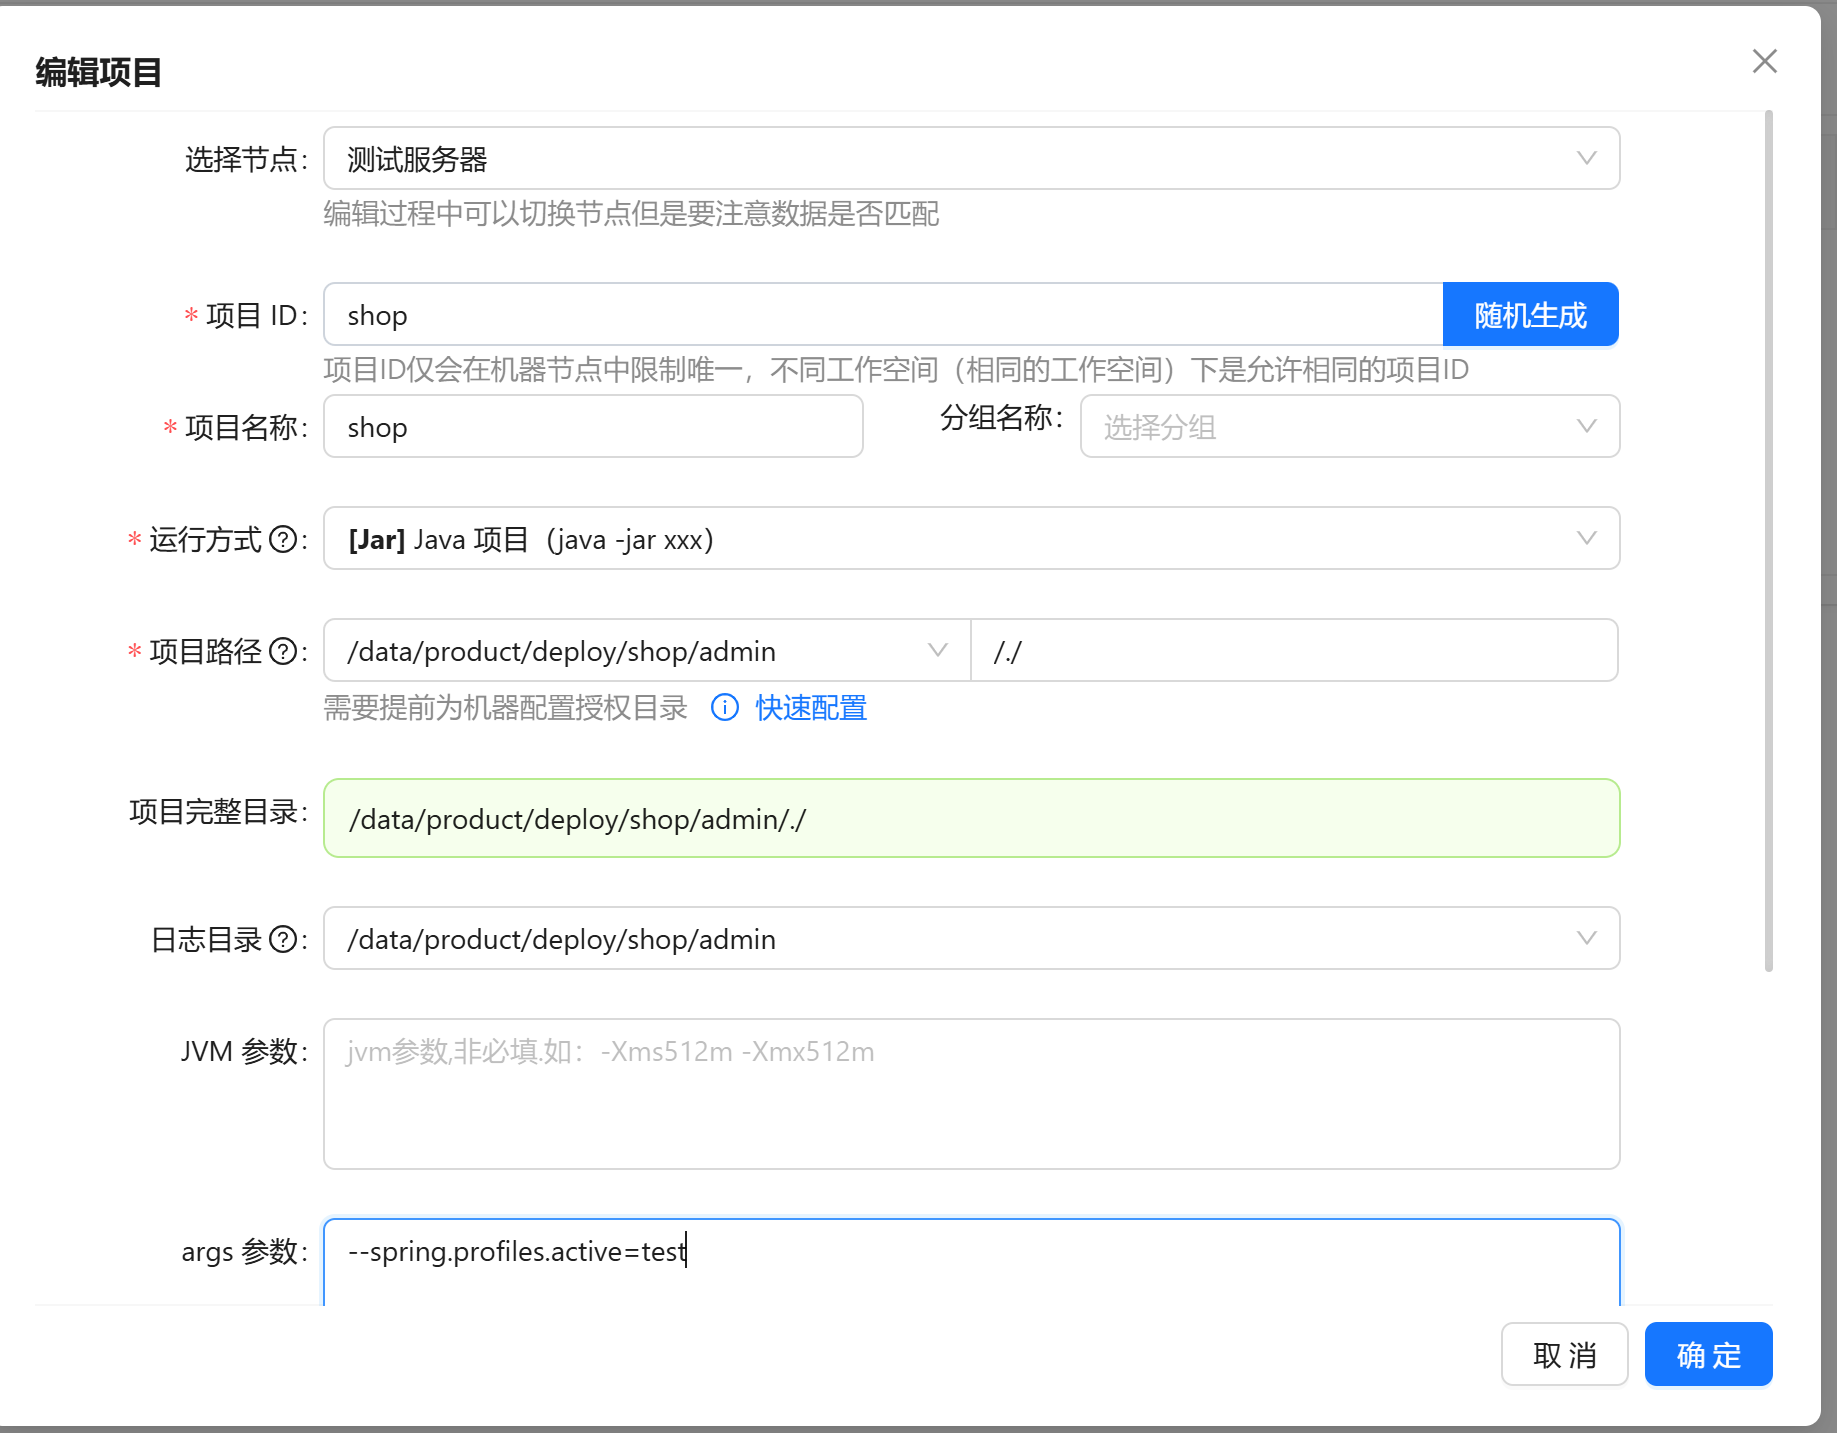This screenshot has height=1433, width=1837.
Task: Click the help icon next to 日志目录
Action: (x=285, y=939)
